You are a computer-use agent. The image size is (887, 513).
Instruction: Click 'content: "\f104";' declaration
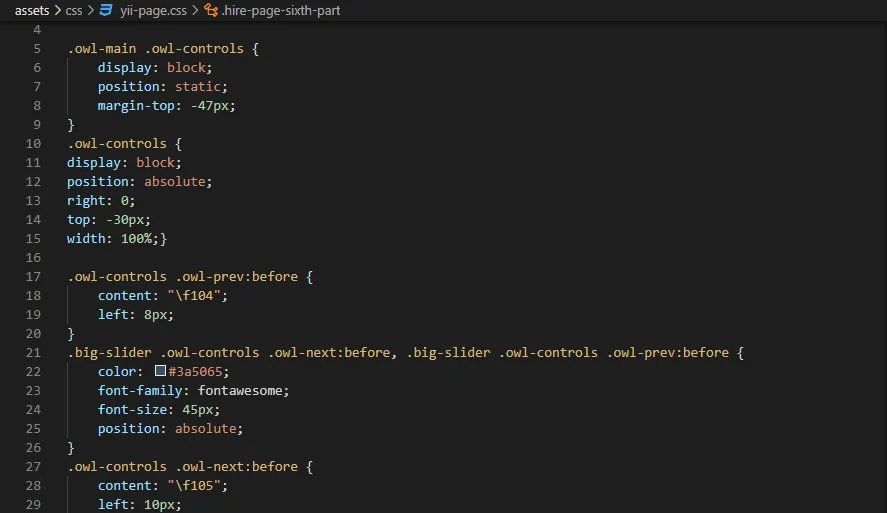tap(162, 296)
